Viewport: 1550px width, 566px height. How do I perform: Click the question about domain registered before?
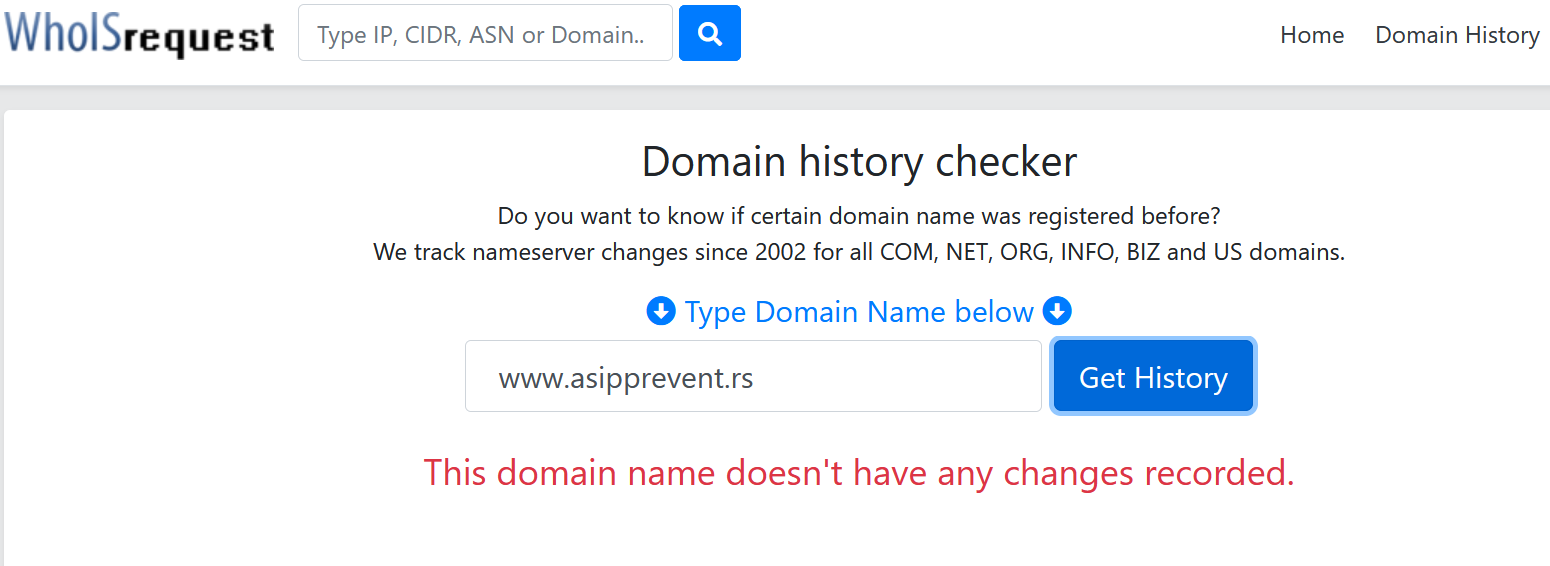[x=859, y=216]
